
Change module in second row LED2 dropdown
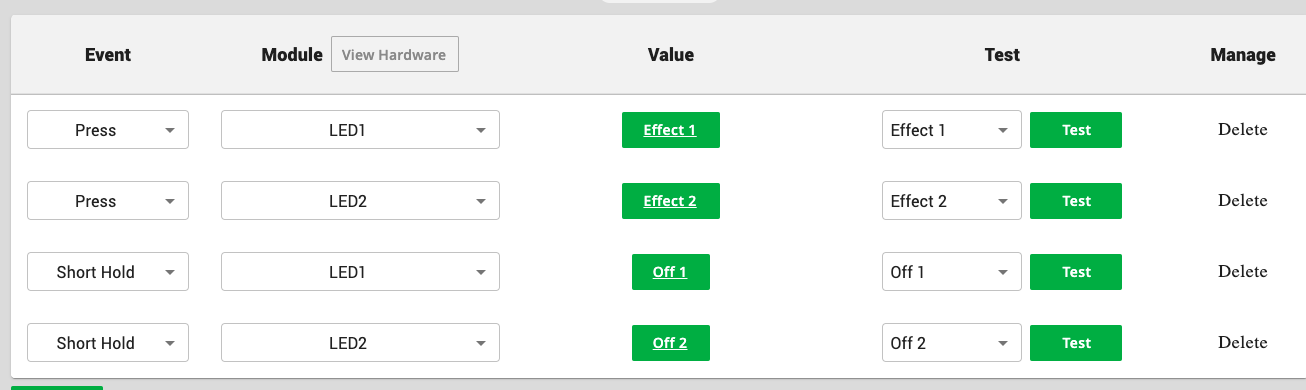(360, 201)
